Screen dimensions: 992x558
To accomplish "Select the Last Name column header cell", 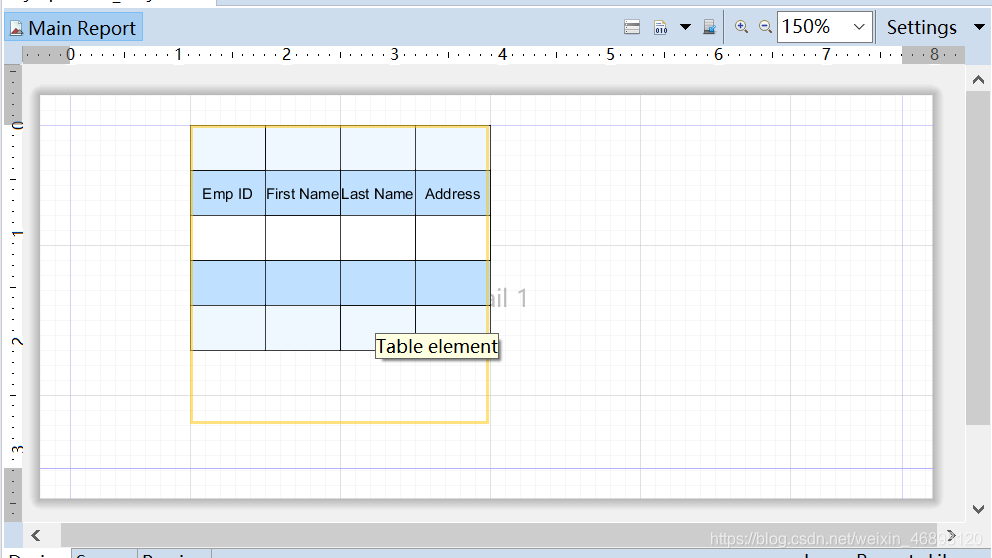I will (378, 194).
